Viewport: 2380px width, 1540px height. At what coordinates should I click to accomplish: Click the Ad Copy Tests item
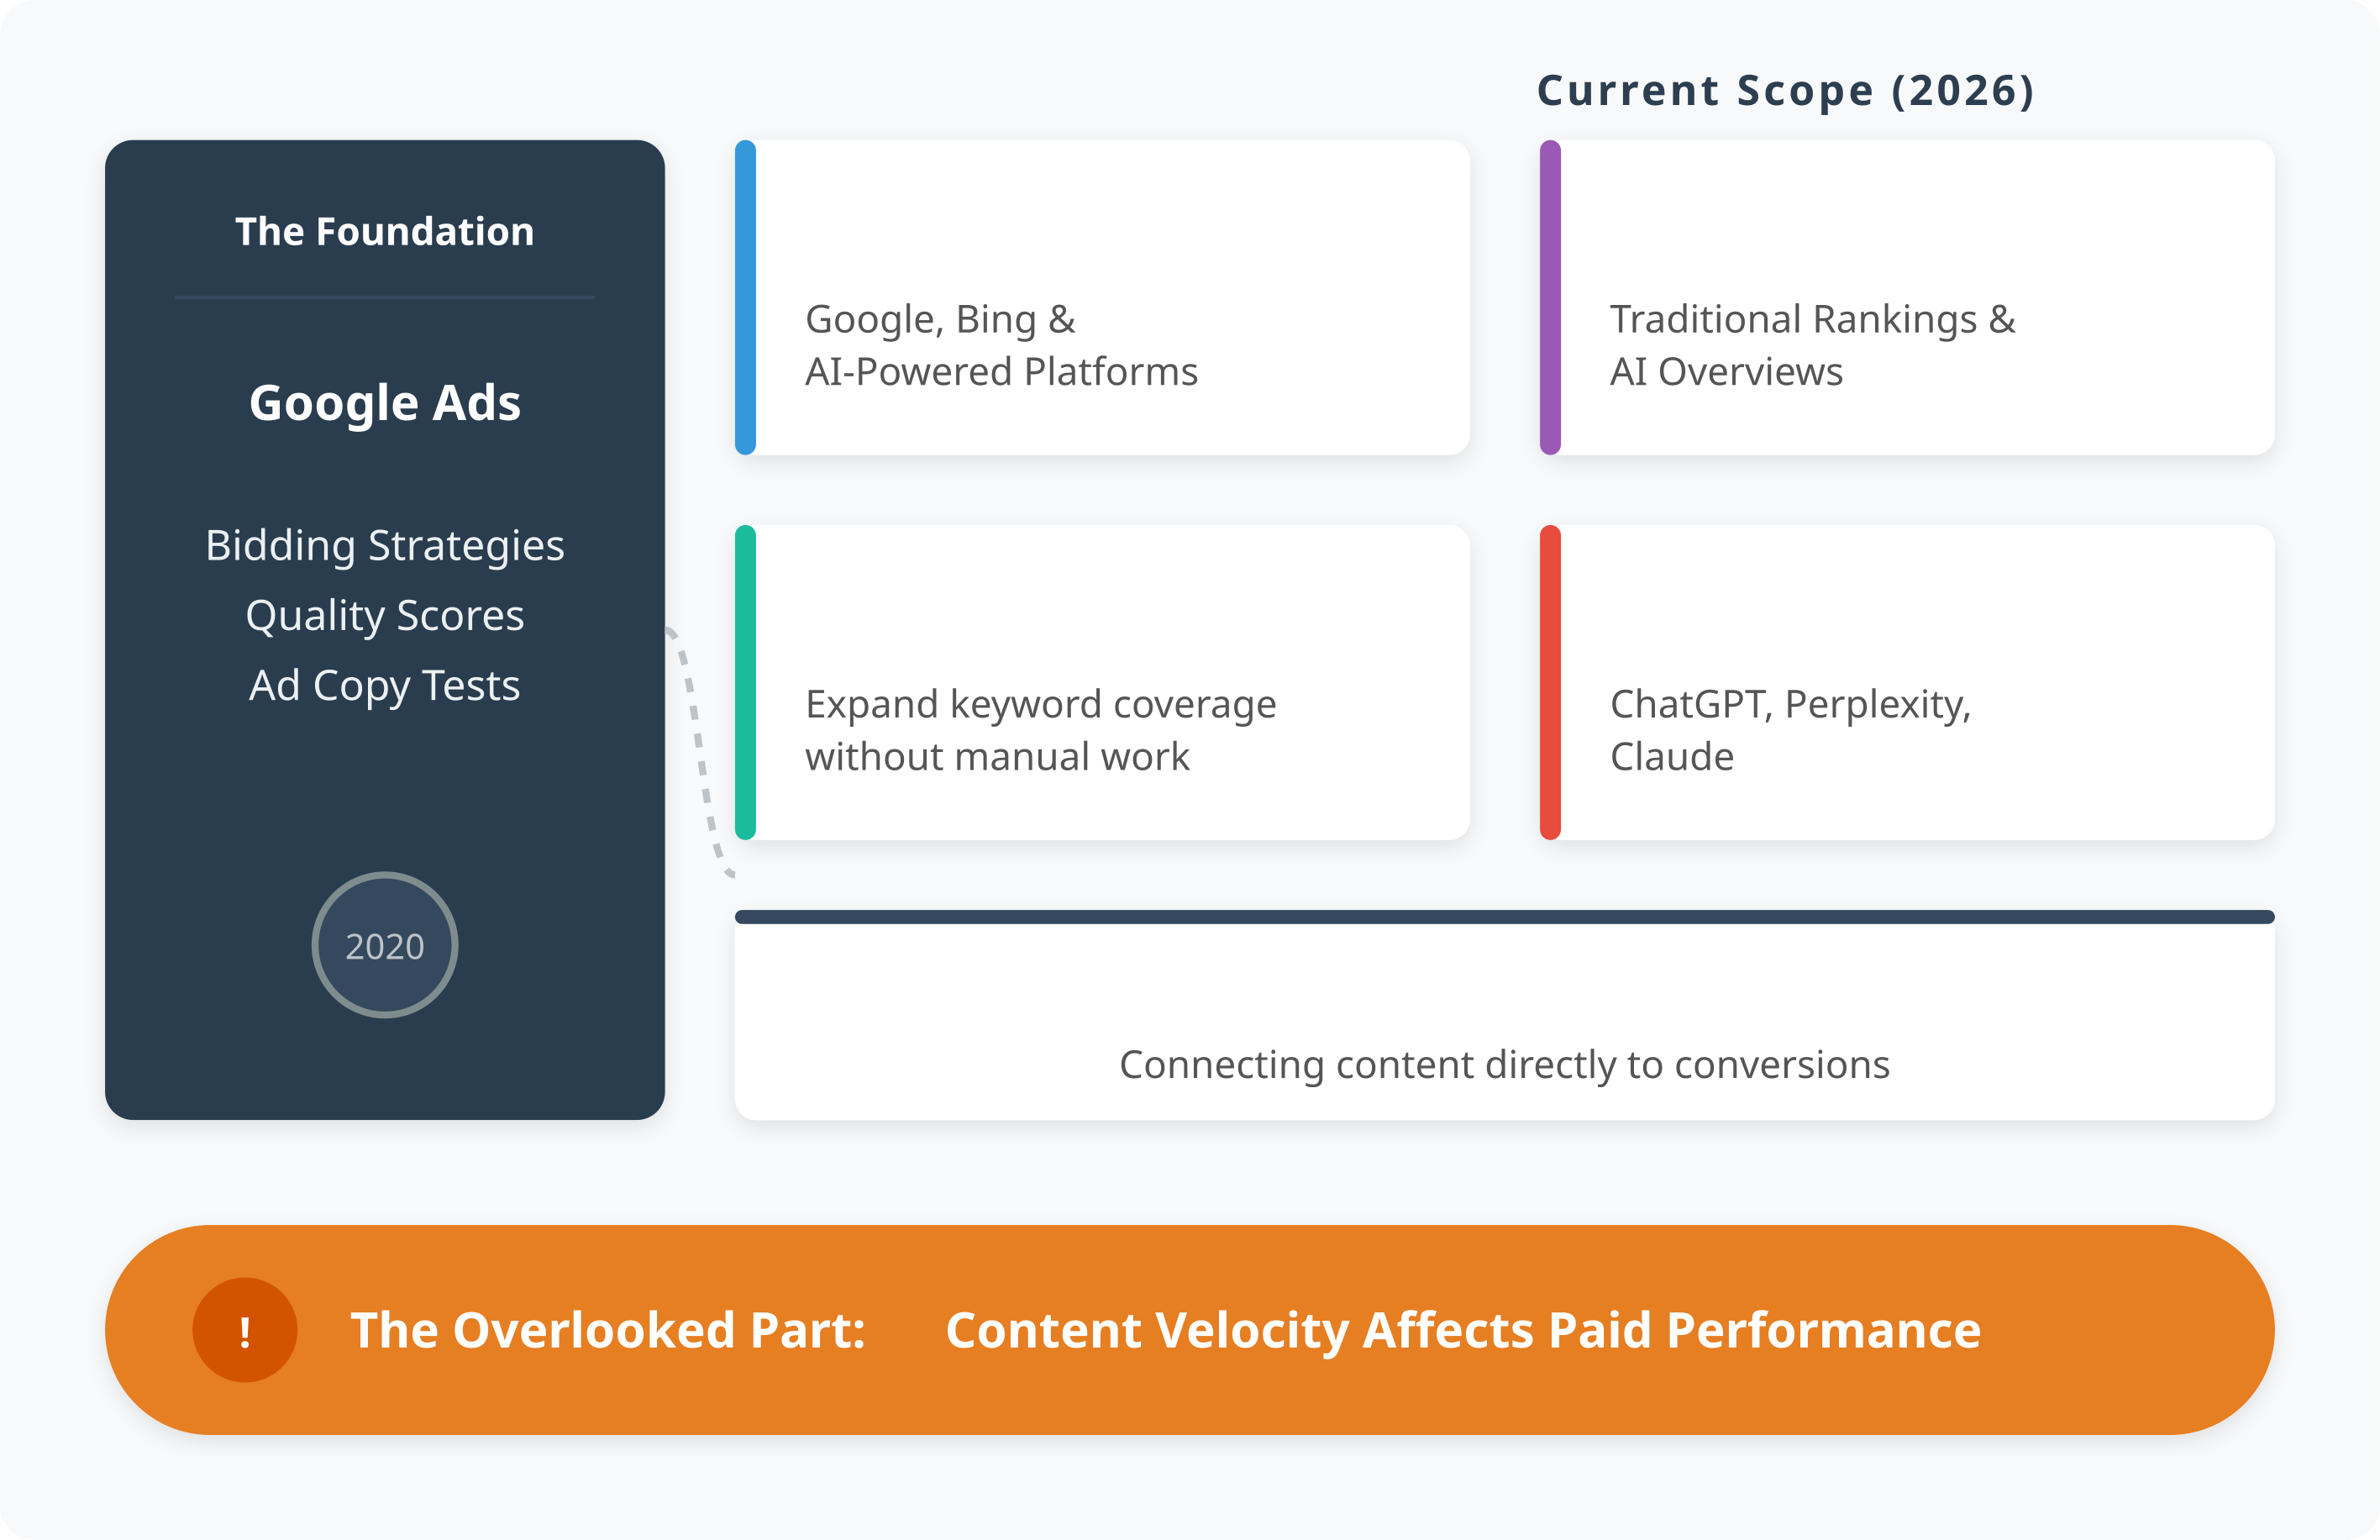click(x=385, y=686)
